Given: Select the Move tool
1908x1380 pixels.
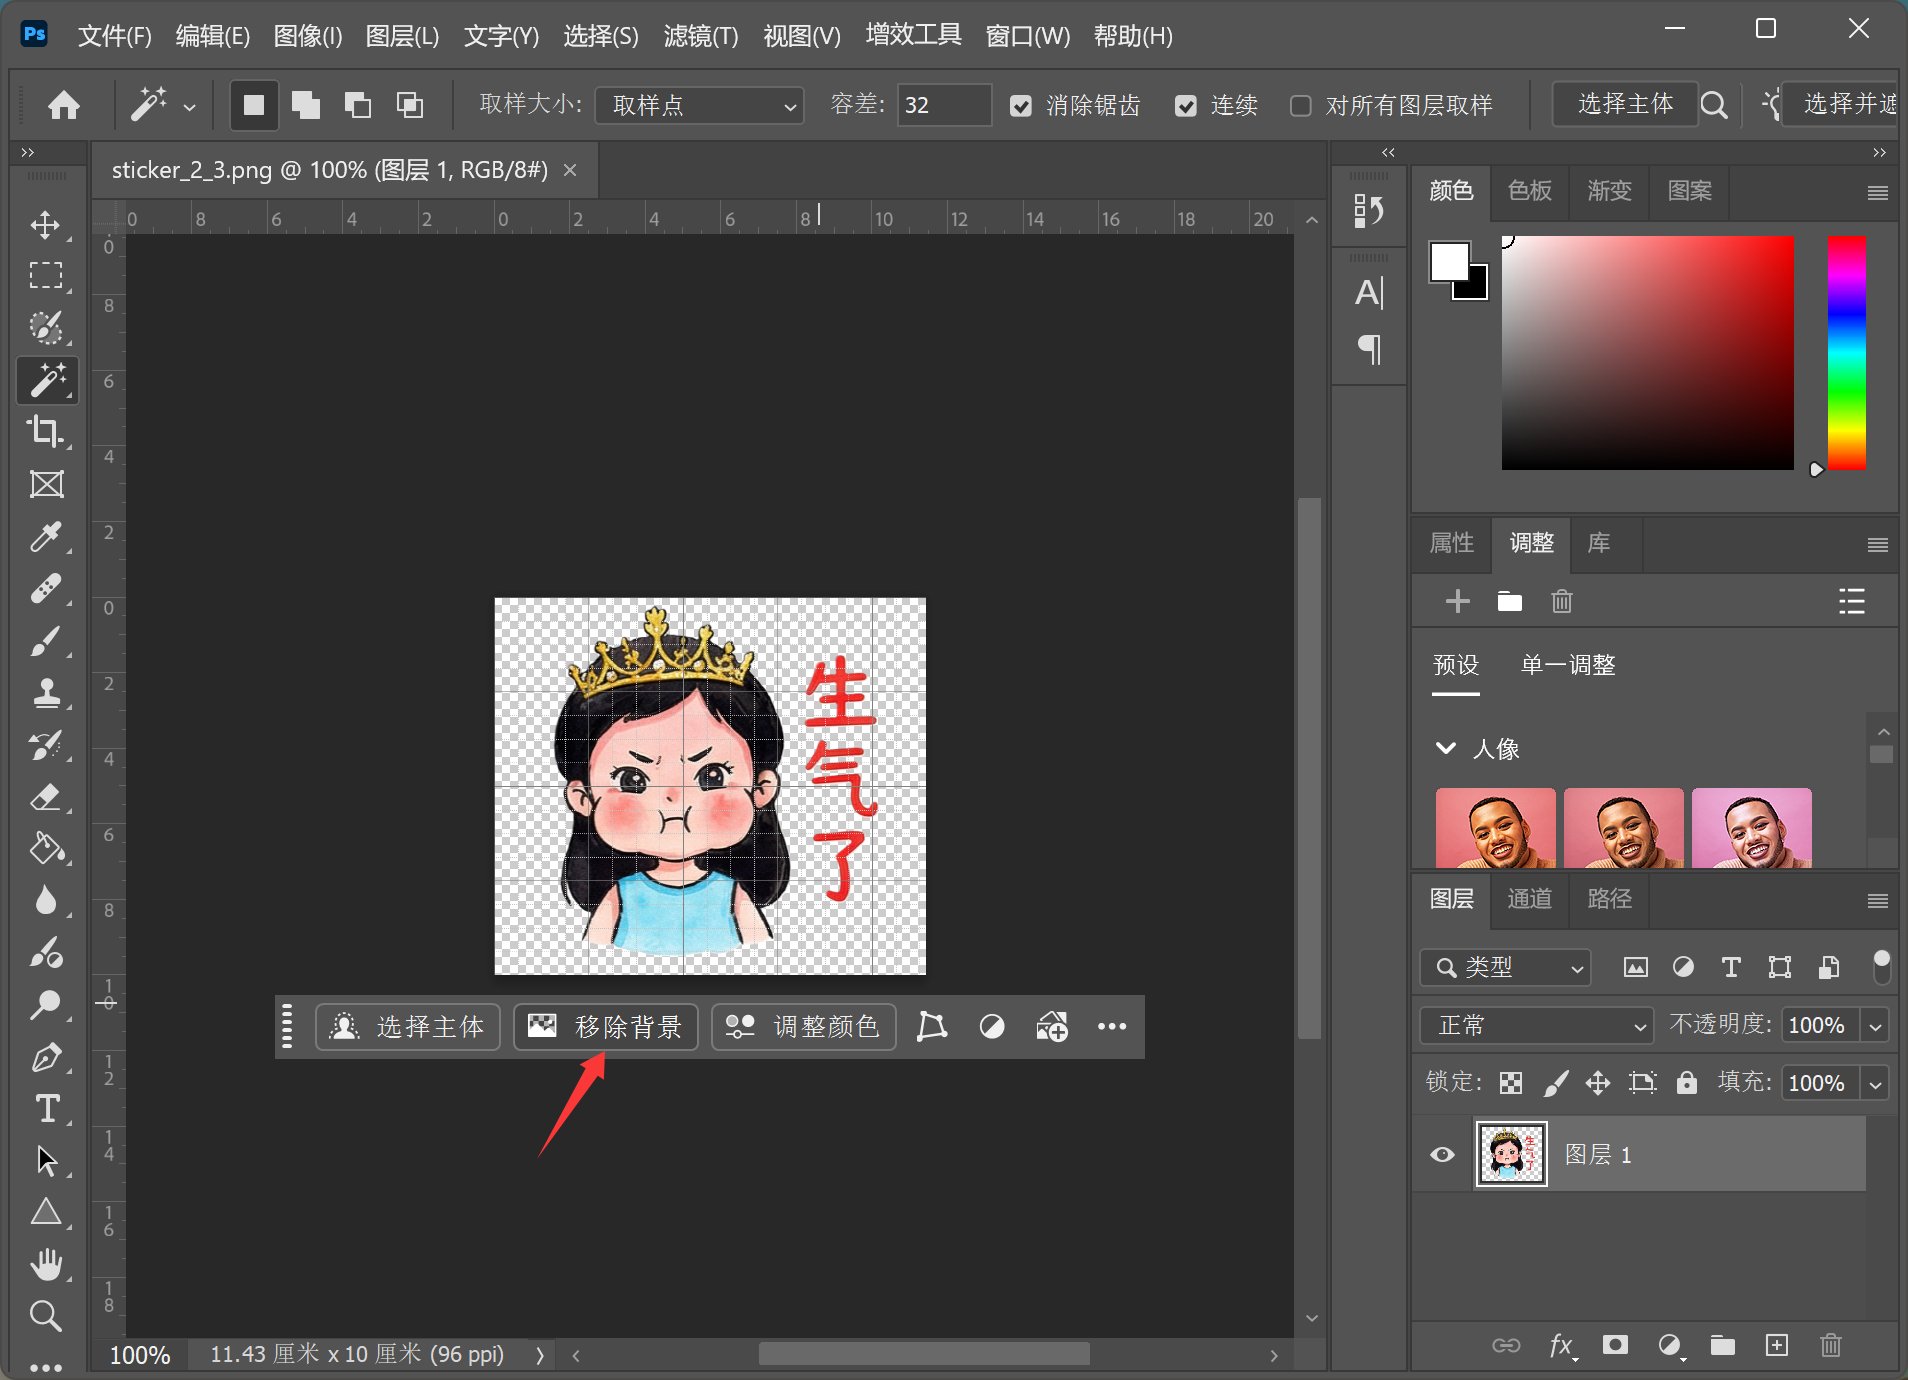Looking at the screenshot, I should 46,224.
